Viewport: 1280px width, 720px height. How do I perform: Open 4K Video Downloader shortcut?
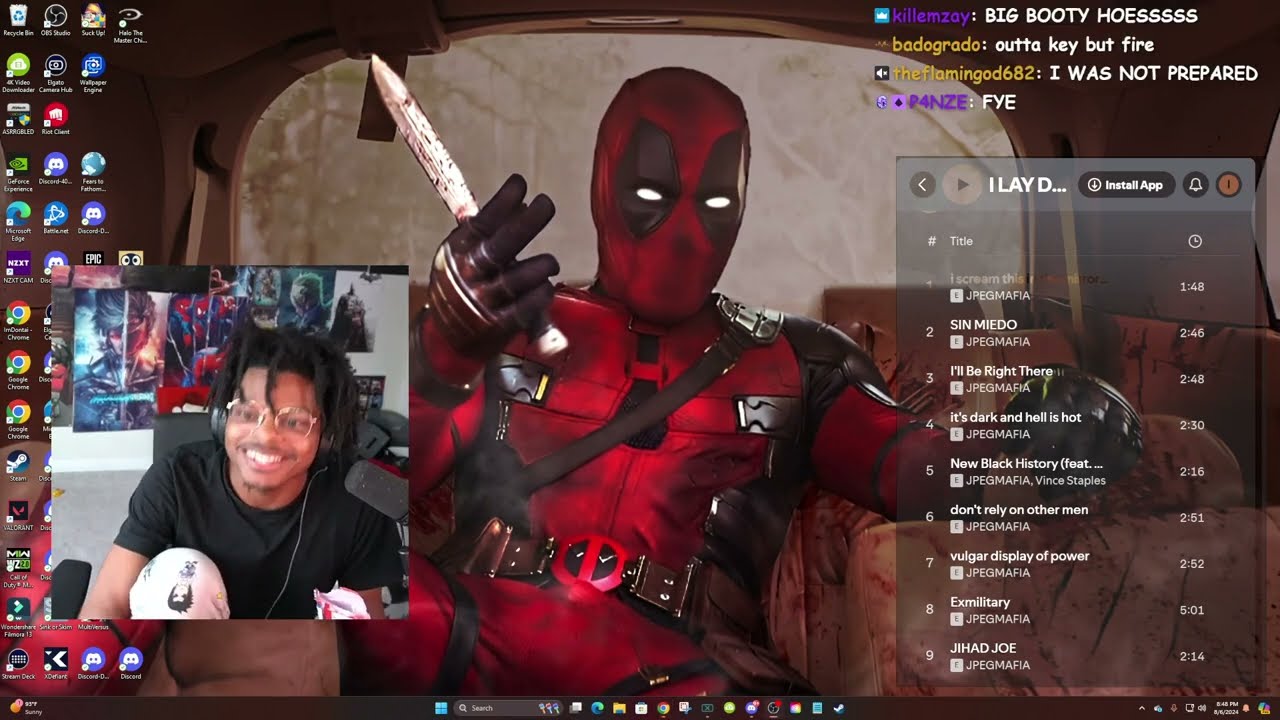click(x=18, y=73)
